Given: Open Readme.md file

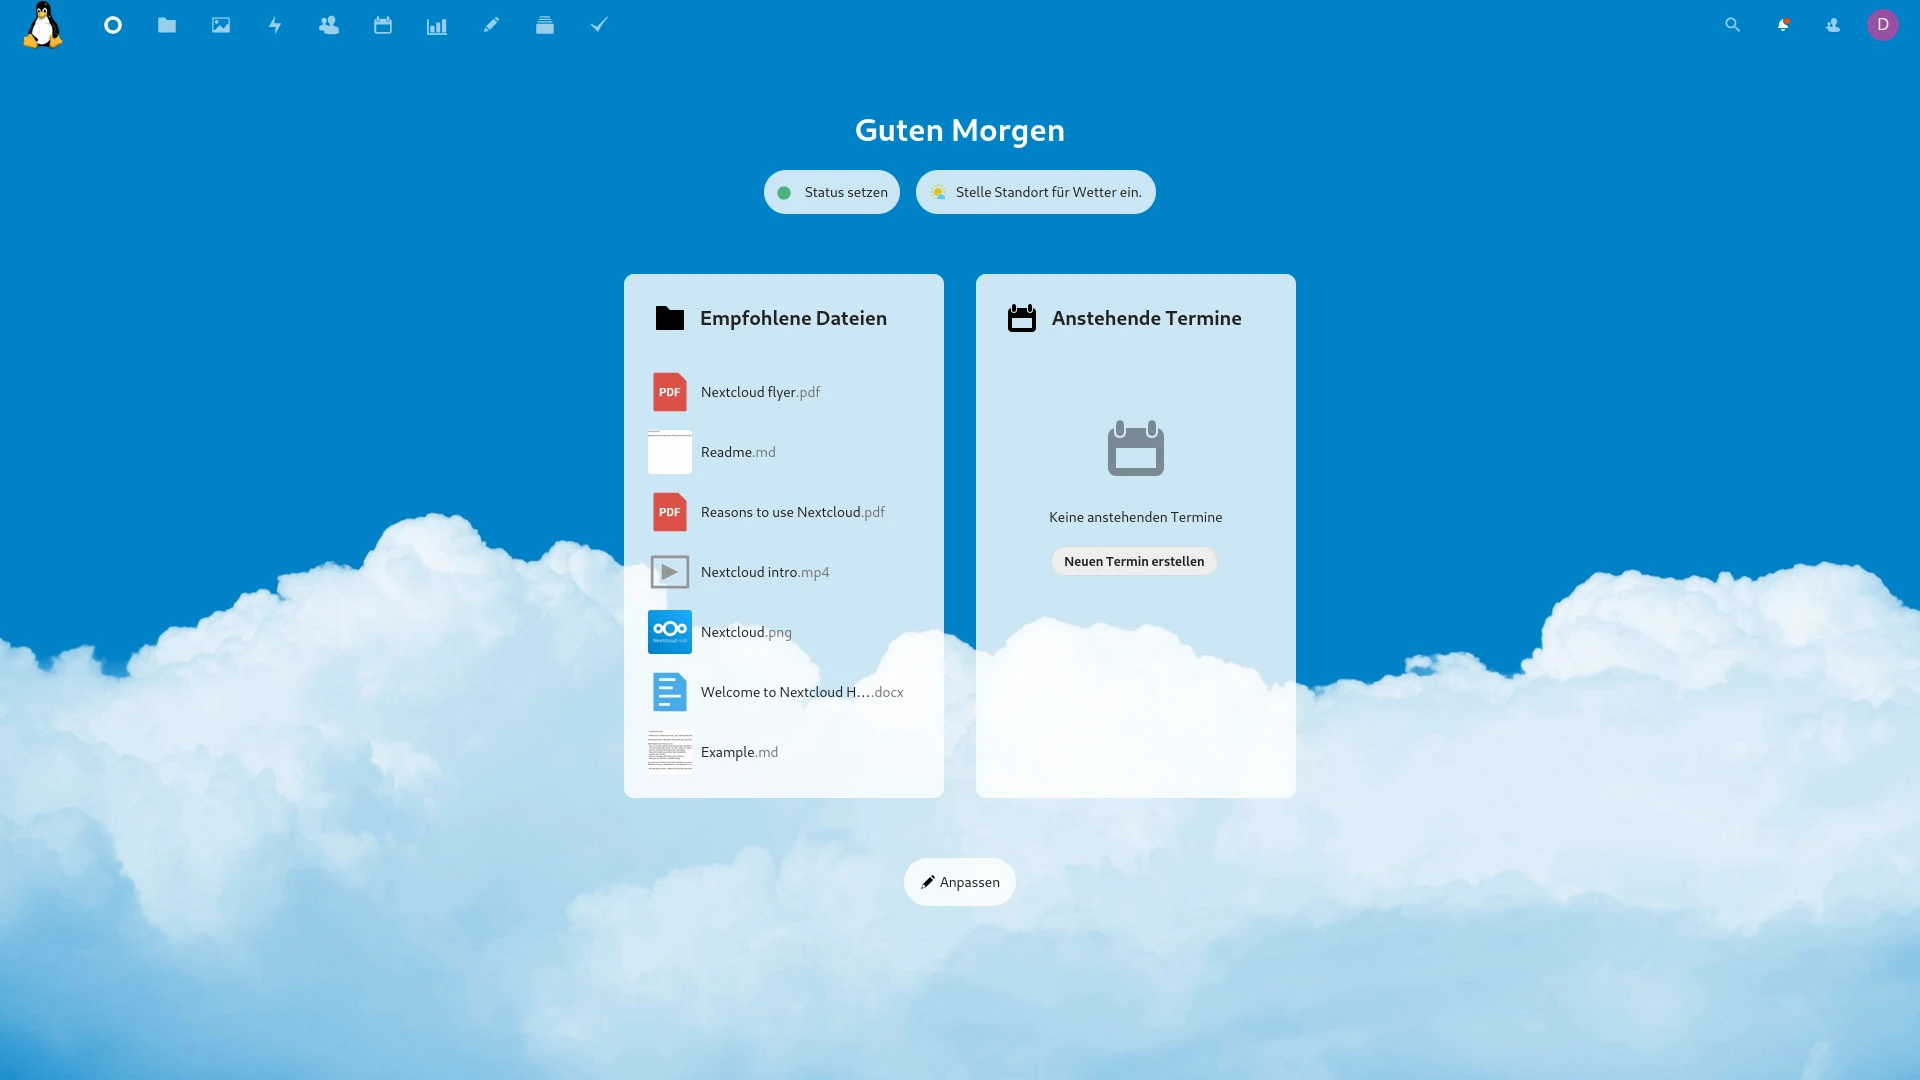Looking at the screenshot, I should [x=784, y=452].
